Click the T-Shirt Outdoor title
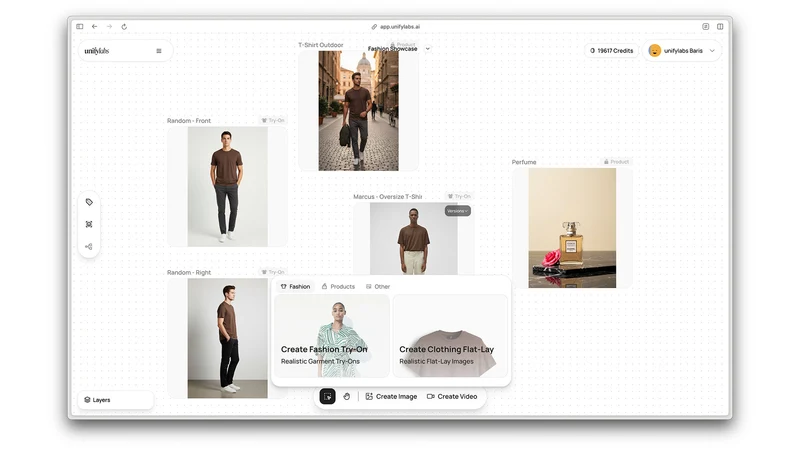The image size is (800, 450). click(321, 45)
